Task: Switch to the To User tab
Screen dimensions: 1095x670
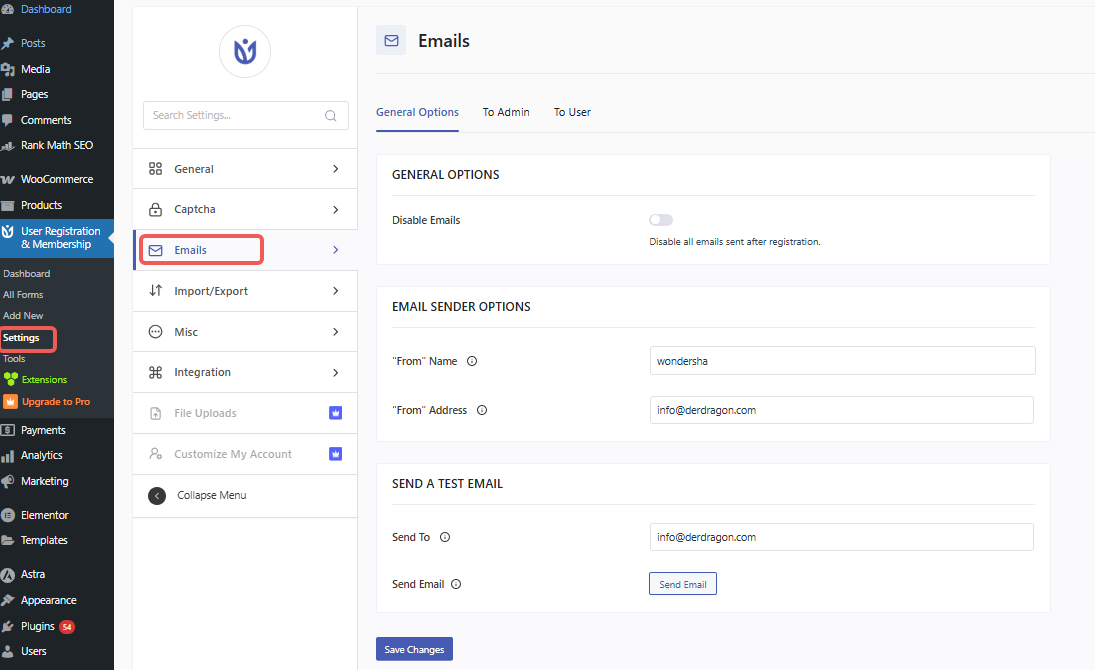Action: [572, 112]
